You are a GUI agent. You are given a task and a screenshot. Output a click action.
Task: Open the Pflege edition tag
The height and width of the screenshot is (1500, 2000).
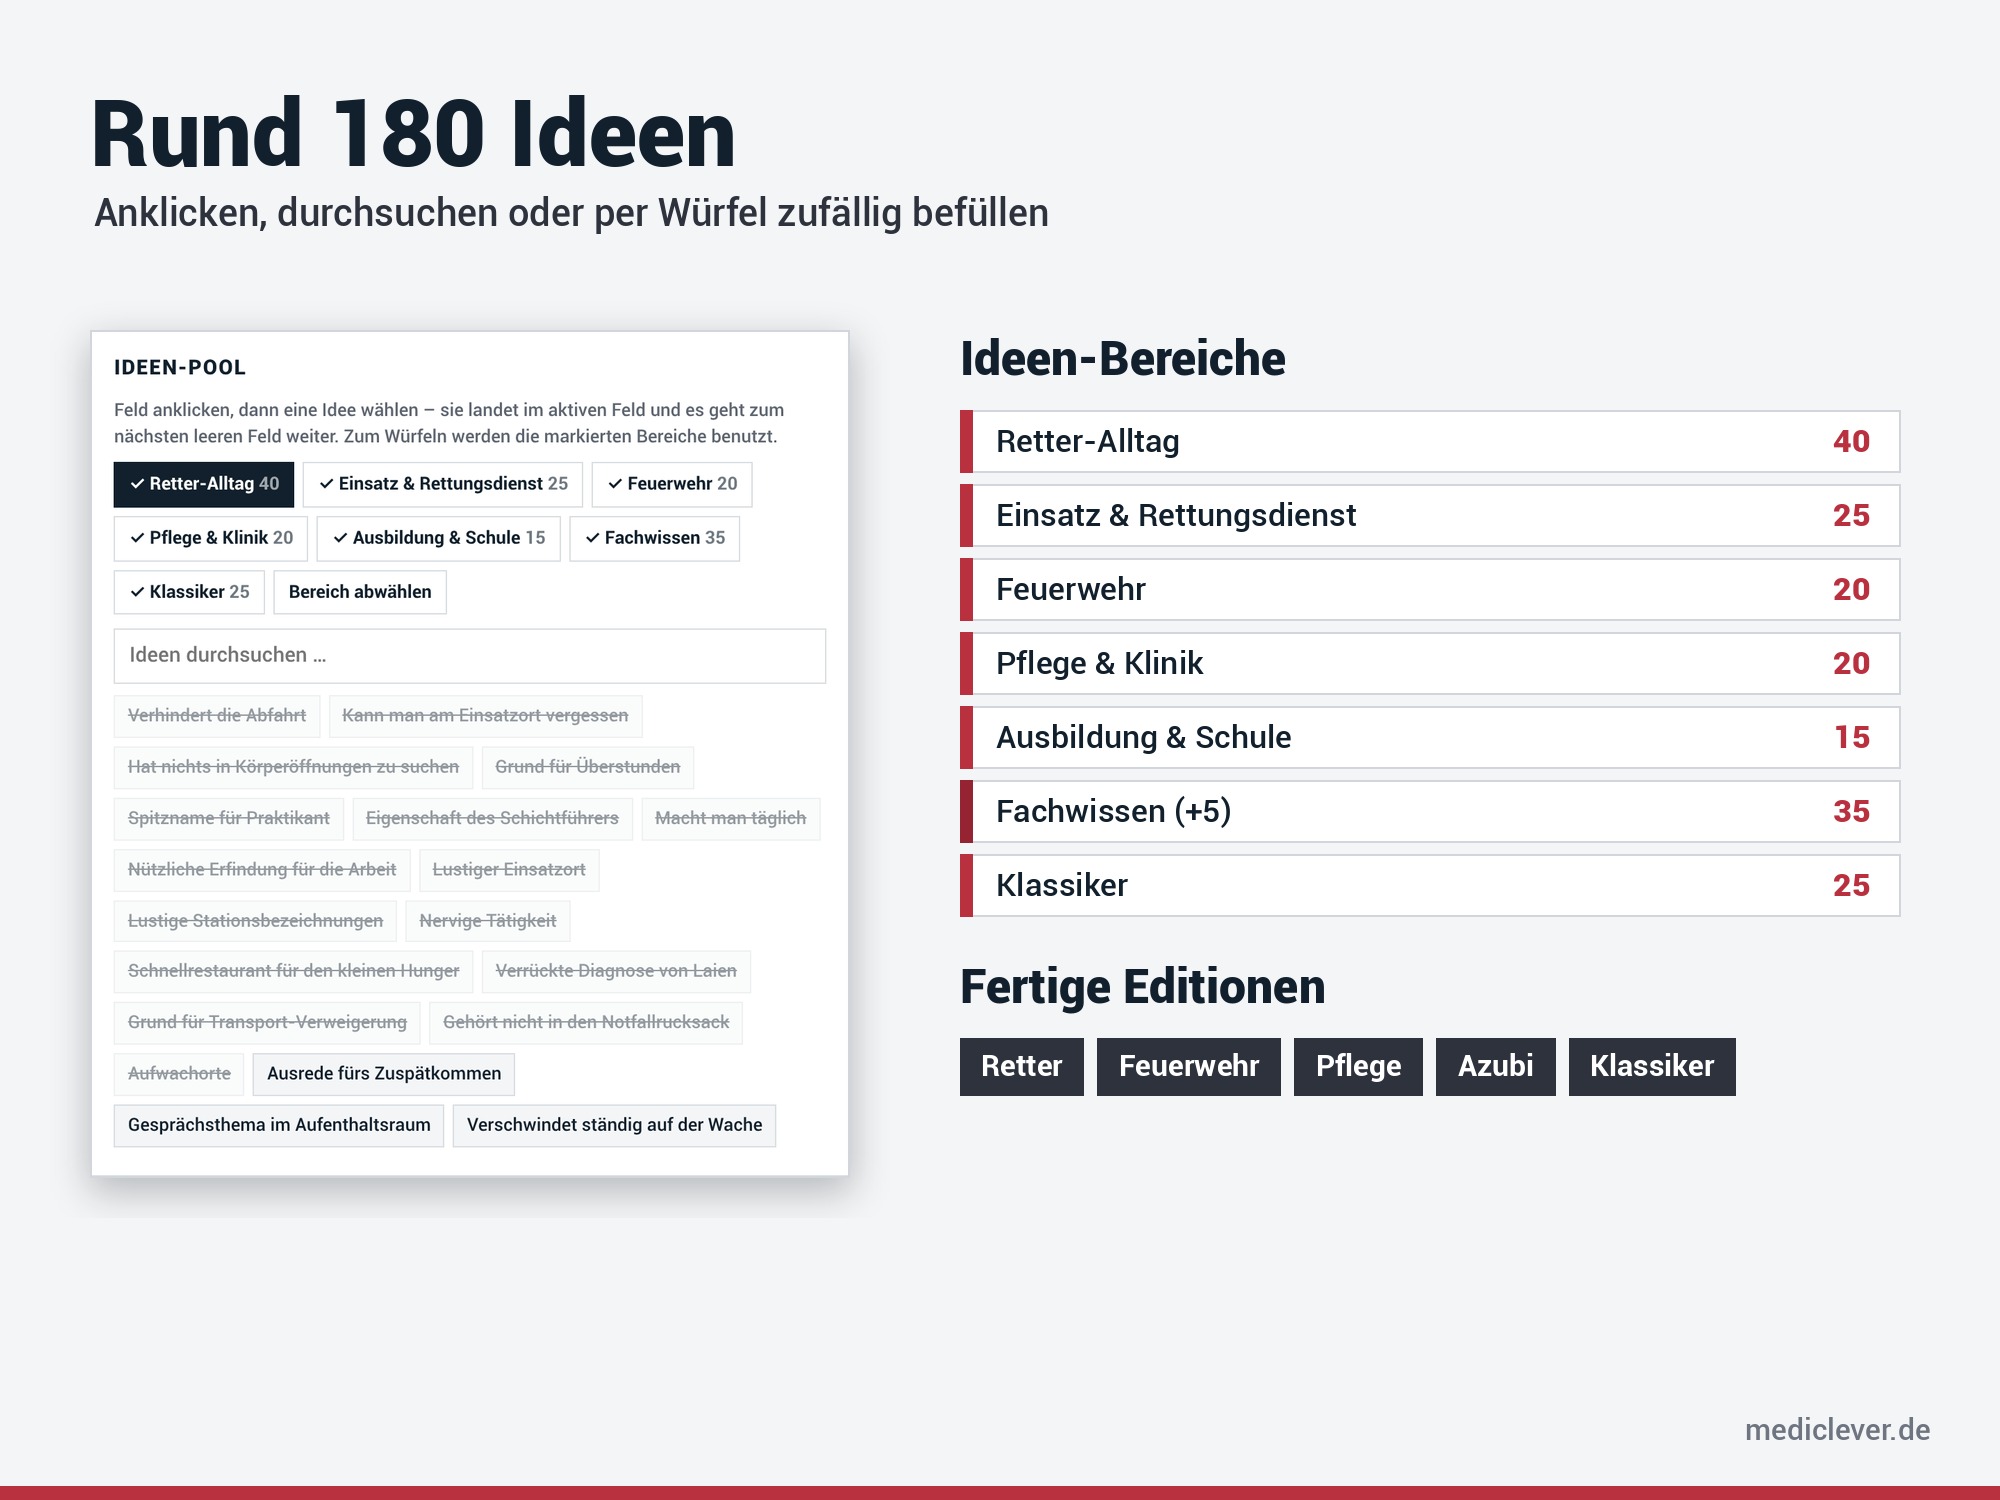point(1358,1066)
